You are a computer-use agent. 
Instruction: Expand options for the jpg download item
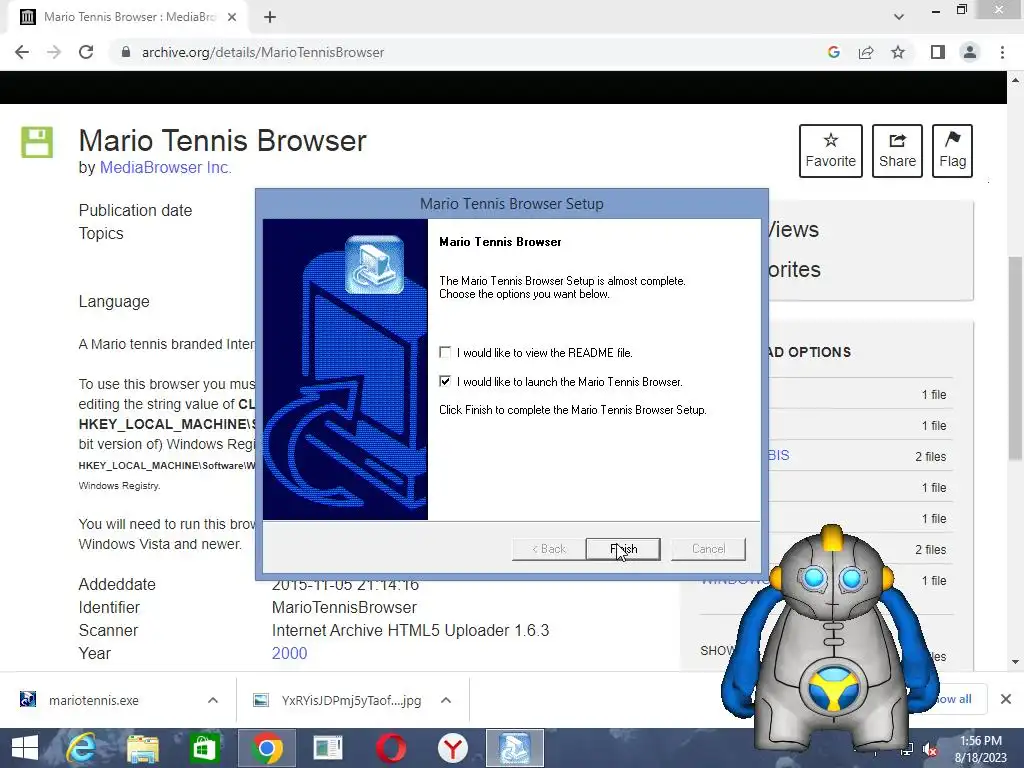click(446, 700)
